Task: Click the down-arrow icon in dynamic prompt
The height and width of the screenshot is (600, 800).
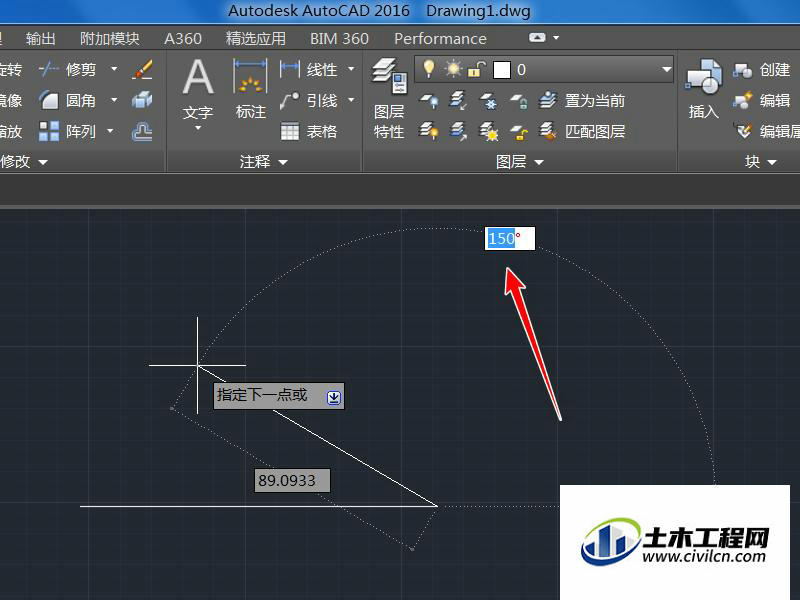Action: [334, 397]
